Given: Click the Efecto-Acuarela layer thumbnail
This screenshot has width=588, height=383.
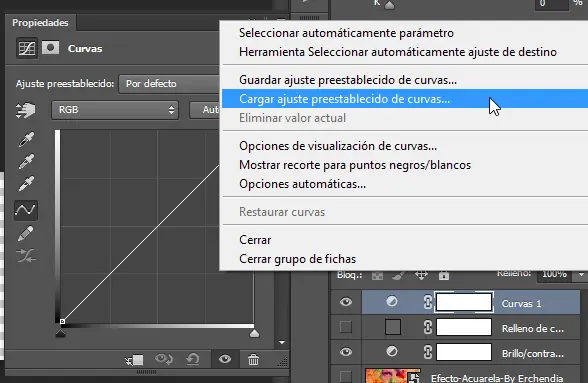Looking at the screenshot, I should (x=392, y=375).
